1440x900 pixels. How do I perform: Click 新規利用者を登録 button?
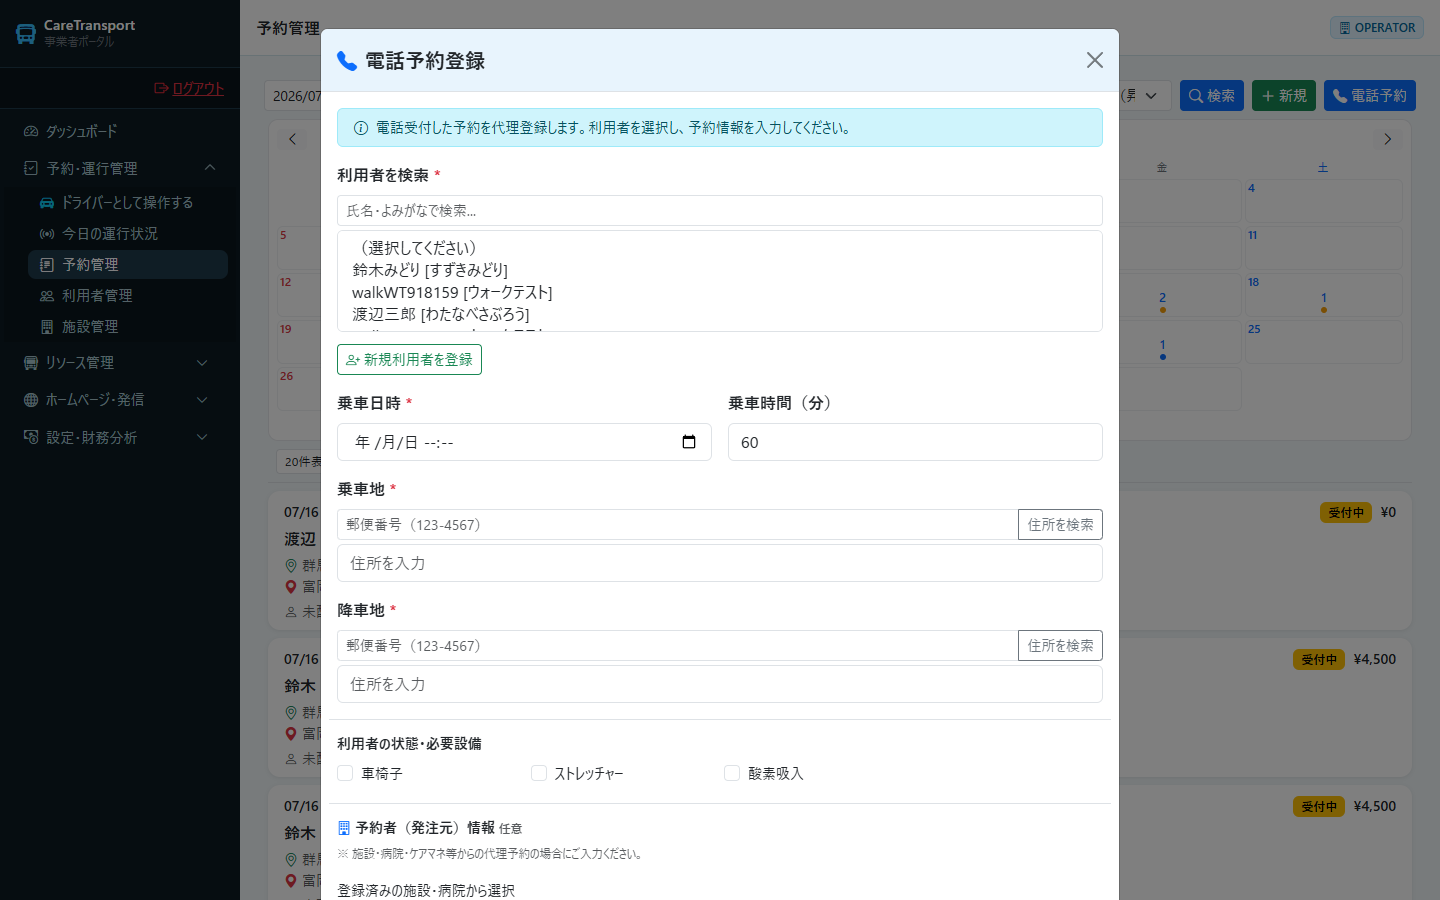[409, 360]
